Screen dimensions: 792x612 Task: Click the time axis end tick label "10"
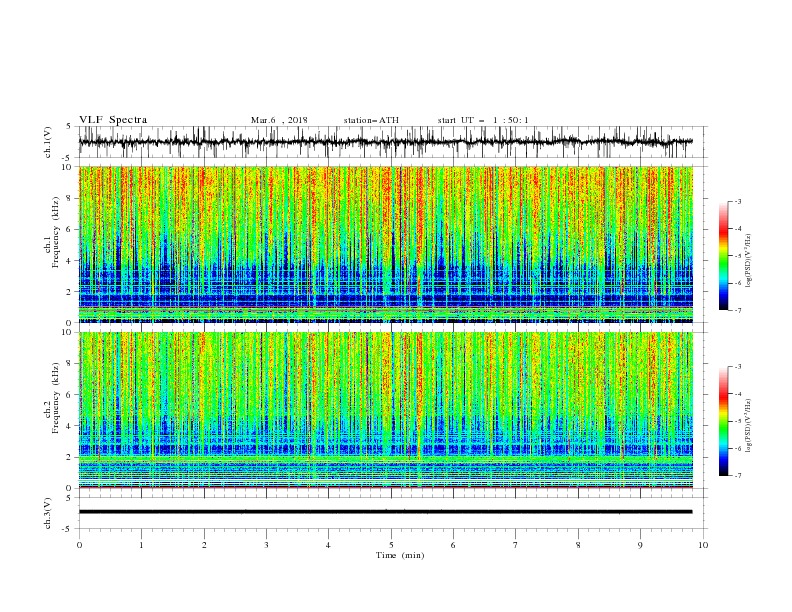coord(703,545)
